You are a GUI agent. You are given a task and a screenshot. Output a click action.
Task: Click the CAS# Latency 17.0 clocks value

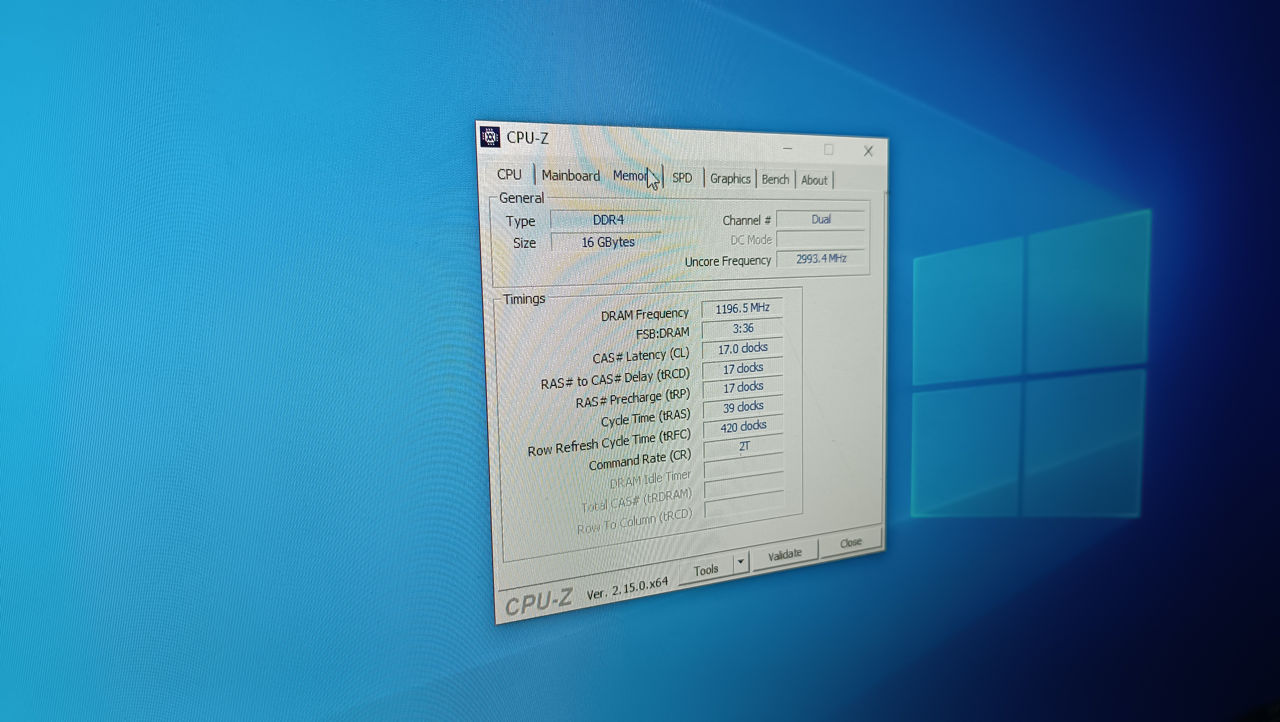click(742, 349)
